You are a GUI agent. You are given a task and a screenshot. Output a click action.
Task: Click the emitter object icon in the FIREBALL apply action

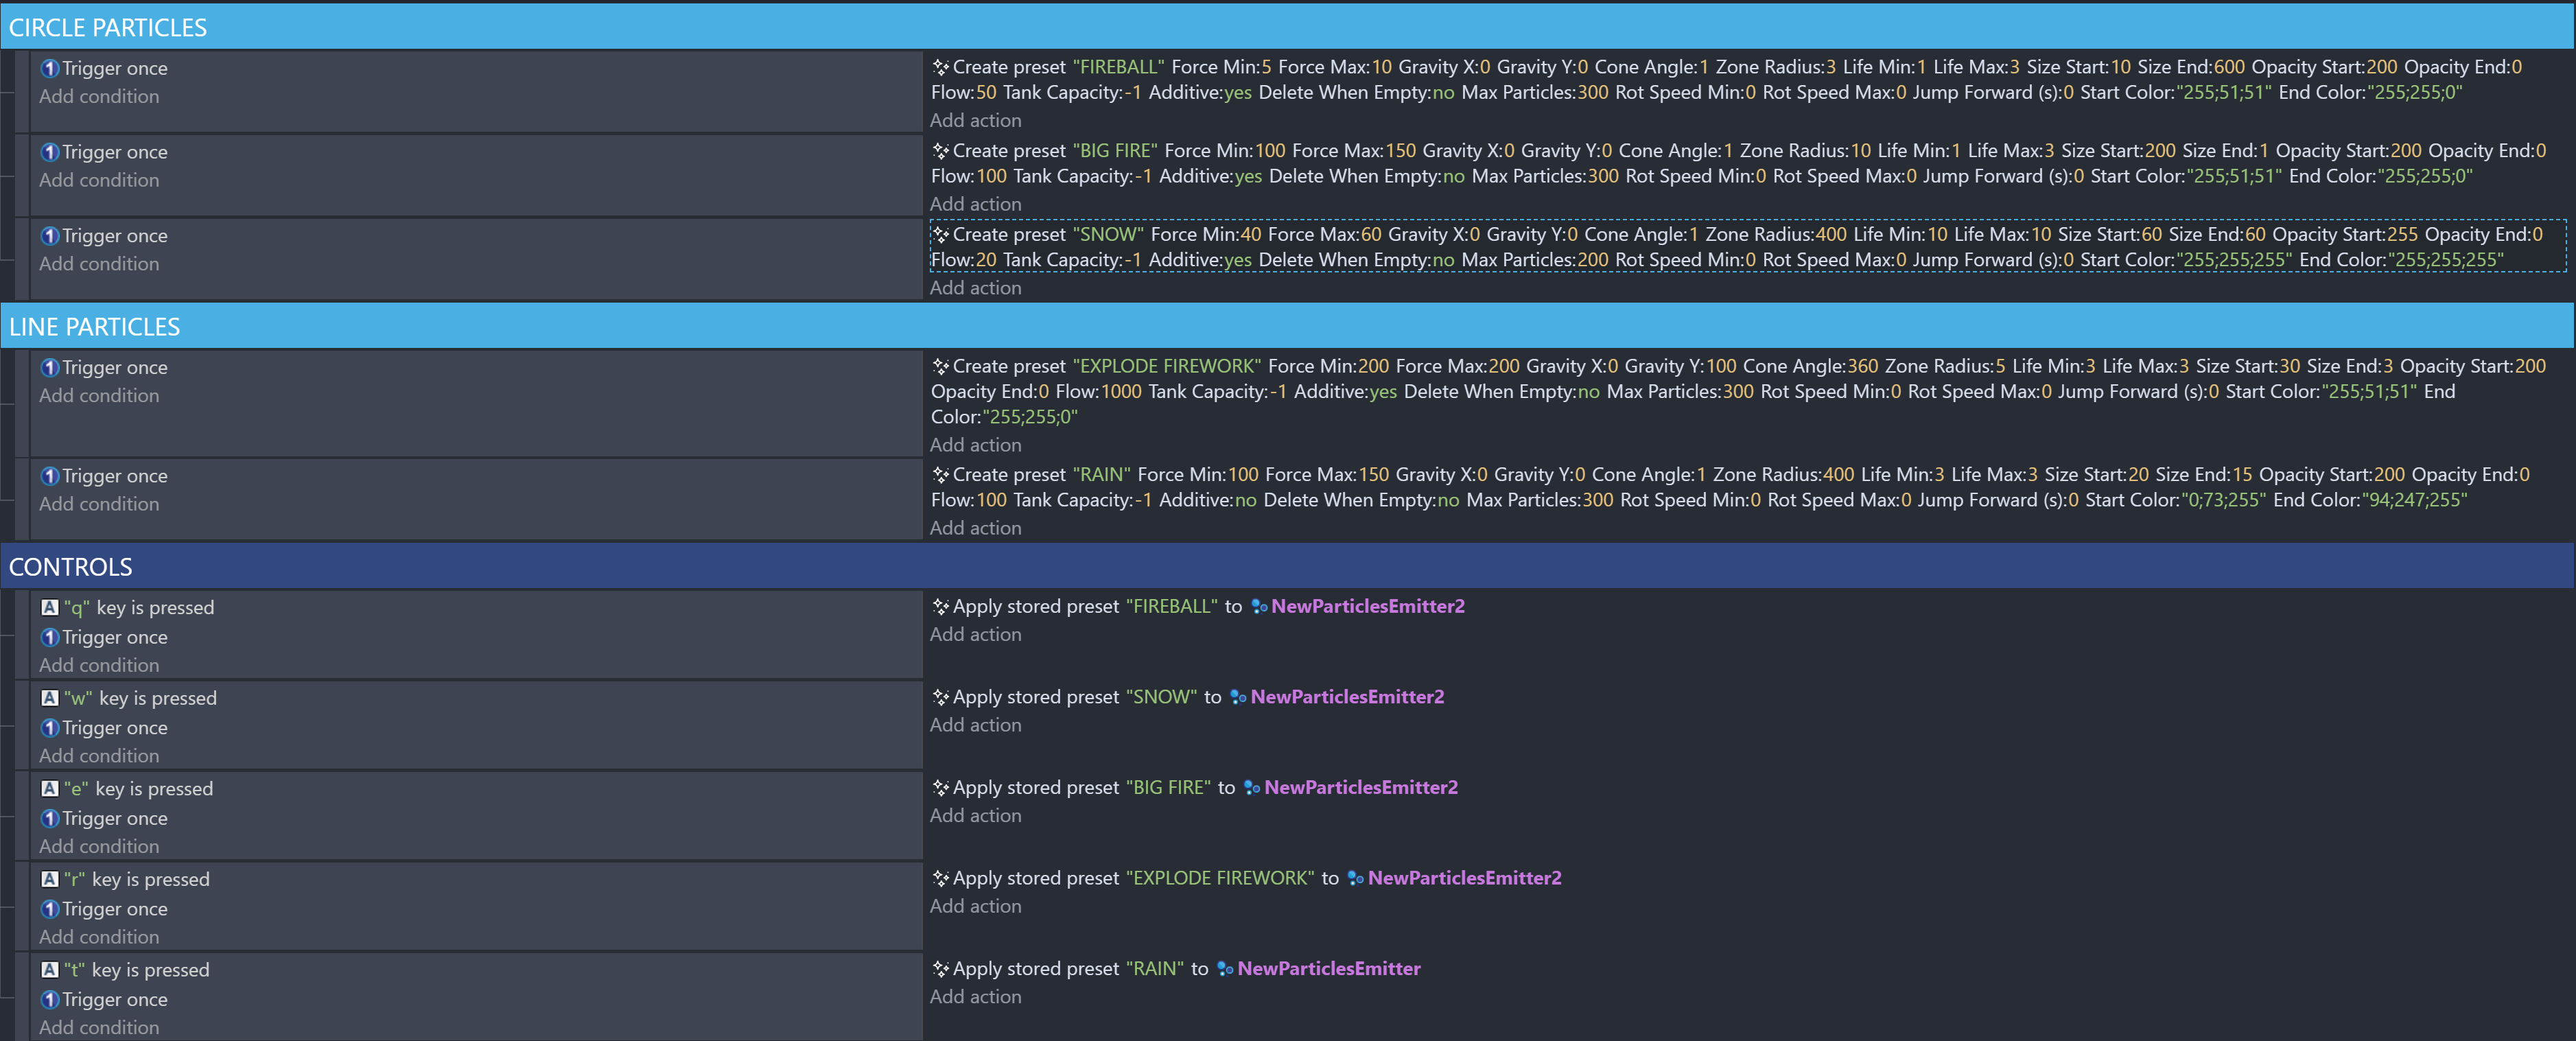pos(1259,607)
